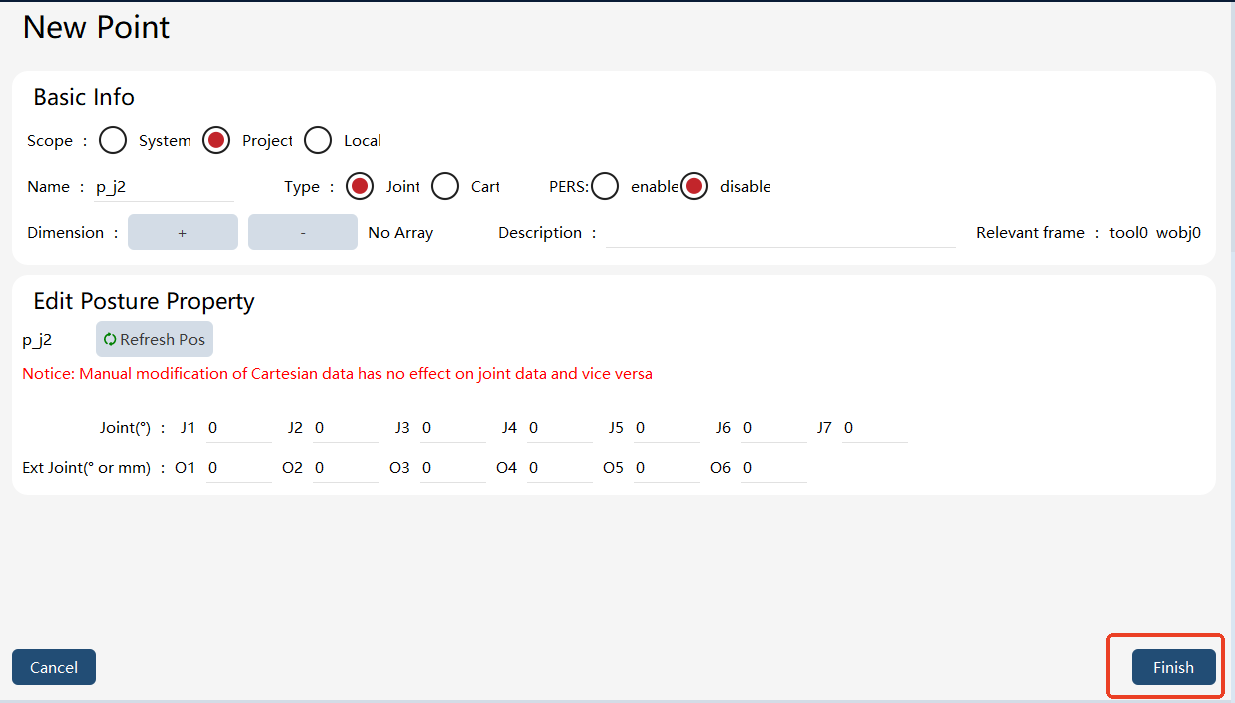The image size is (1235, 703).
Task: Click the Name input field
Action: [164, 187]
